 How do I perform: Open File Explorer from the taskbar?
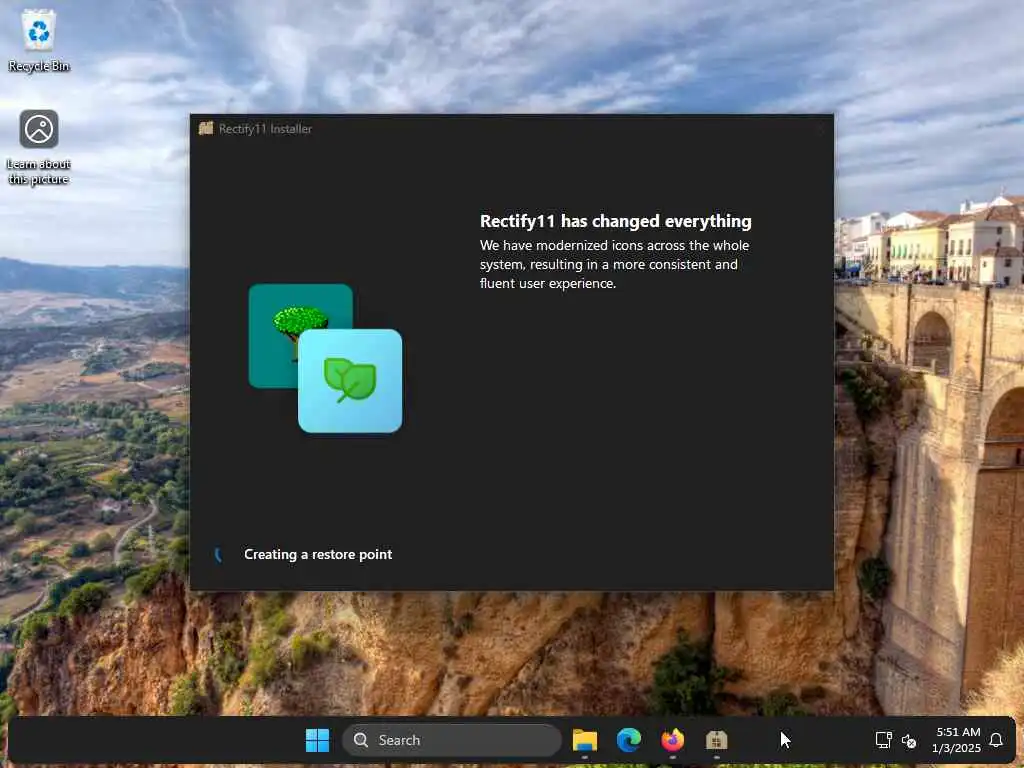coord(584,740)
